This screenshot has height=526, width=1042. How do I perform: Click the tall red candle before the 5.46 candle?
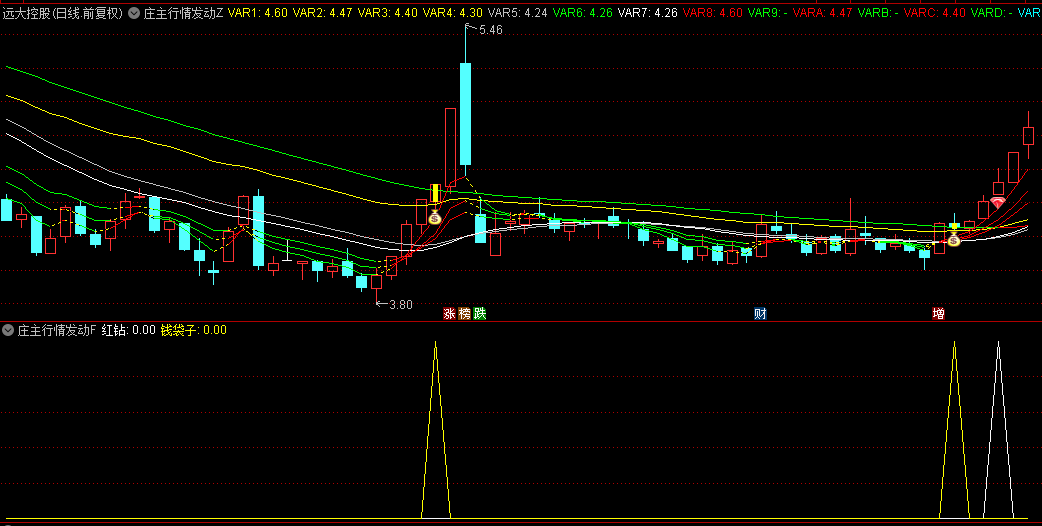451,149
